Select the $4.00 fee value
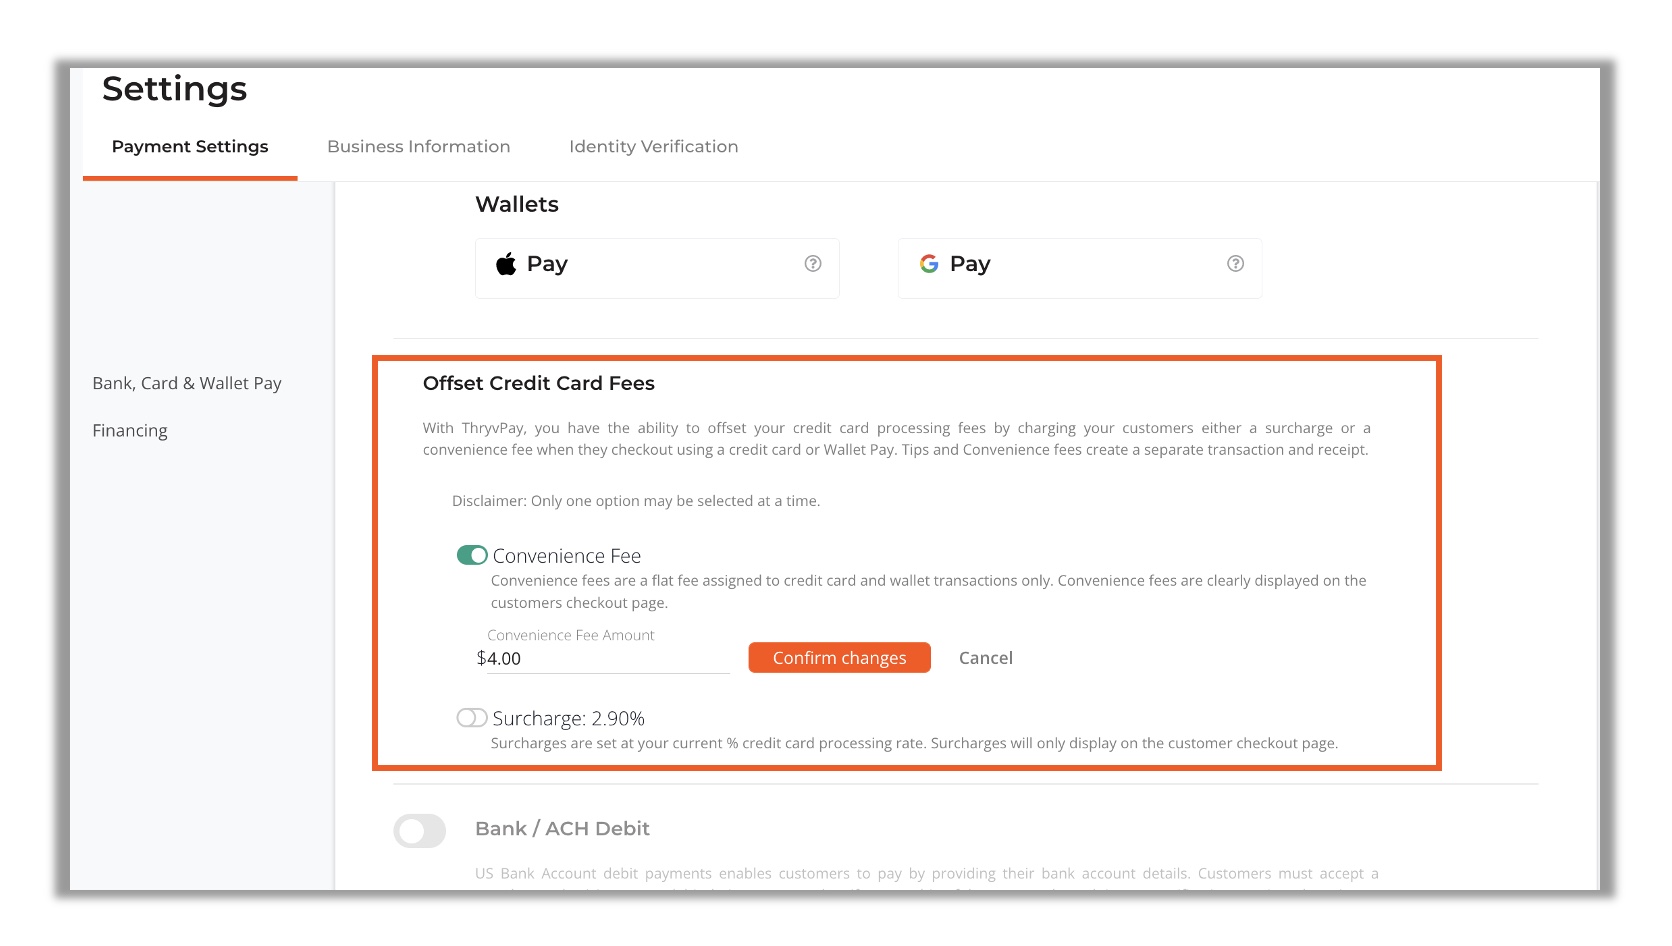1672x946 pixels. pyautogui.click(x=500, y=658)
